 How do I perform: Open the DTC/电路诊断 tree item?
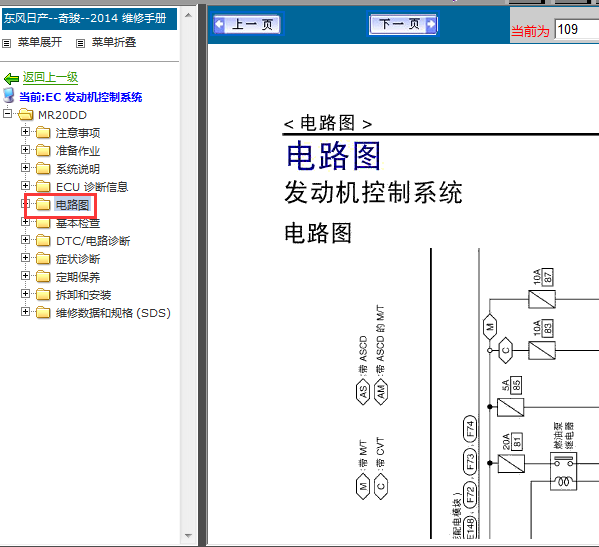93,241
